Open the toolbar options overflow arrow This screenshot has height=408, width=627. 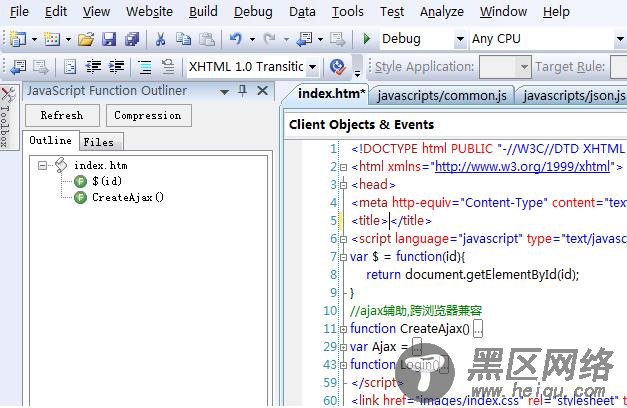[x=357, y=72]
